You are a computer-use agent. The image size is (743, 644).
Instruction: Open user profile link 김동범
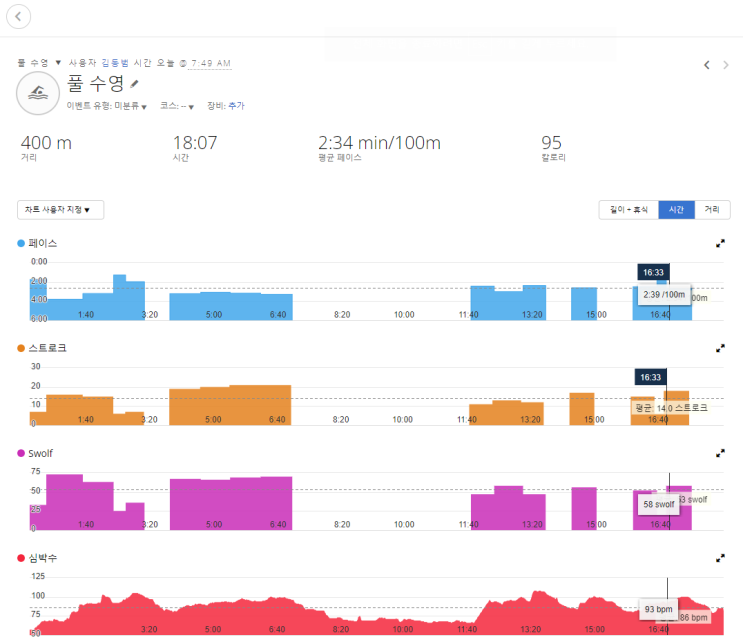115,63
